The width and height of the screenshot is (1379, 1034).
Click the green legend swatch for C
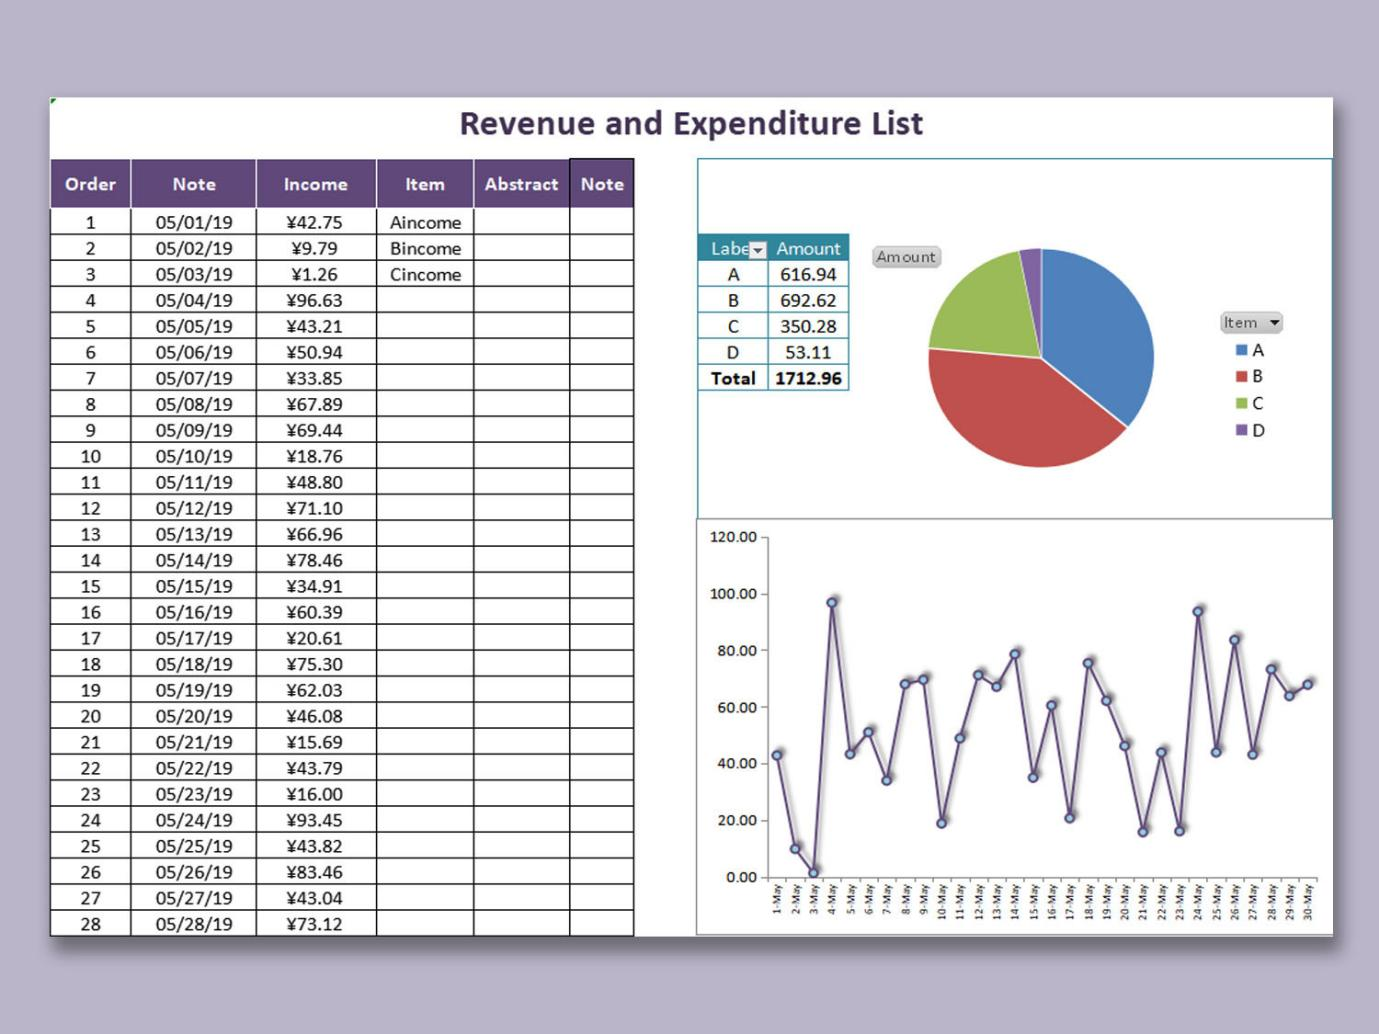(x=1241, y=404)
